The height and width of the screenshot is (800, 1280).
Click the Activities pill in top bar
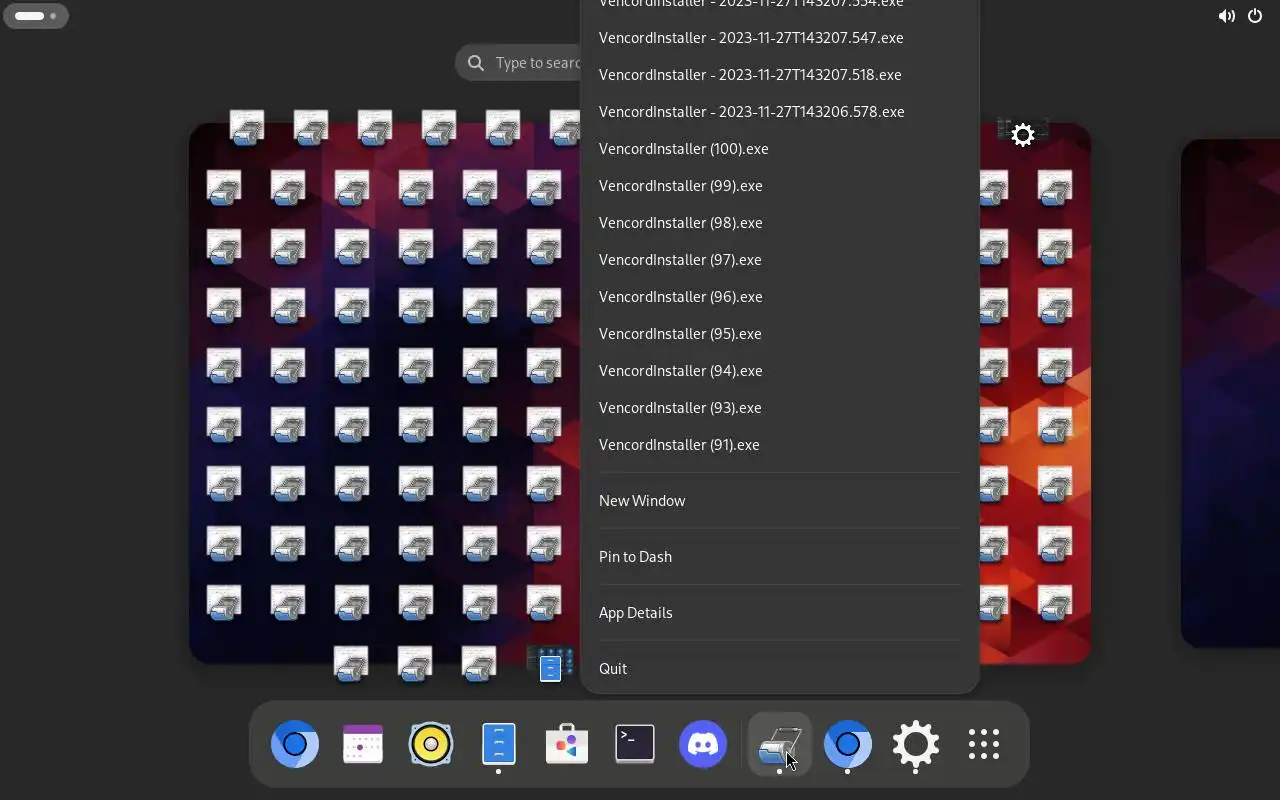tap(36, 16)
